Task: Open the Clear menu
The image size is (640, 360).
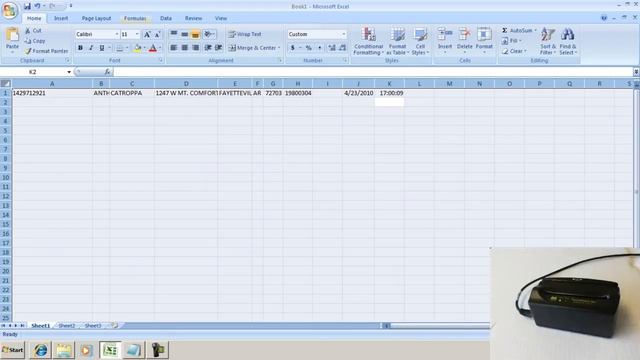Action: click(x=514, y=51)
